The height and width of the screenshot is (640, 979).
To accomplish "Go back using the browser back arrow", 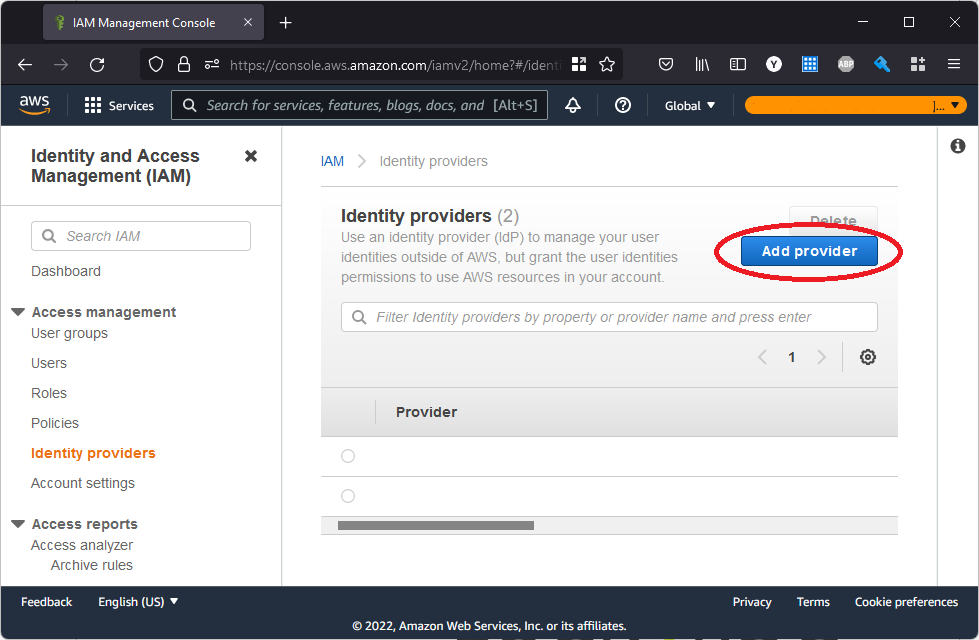I will [25, 64].
